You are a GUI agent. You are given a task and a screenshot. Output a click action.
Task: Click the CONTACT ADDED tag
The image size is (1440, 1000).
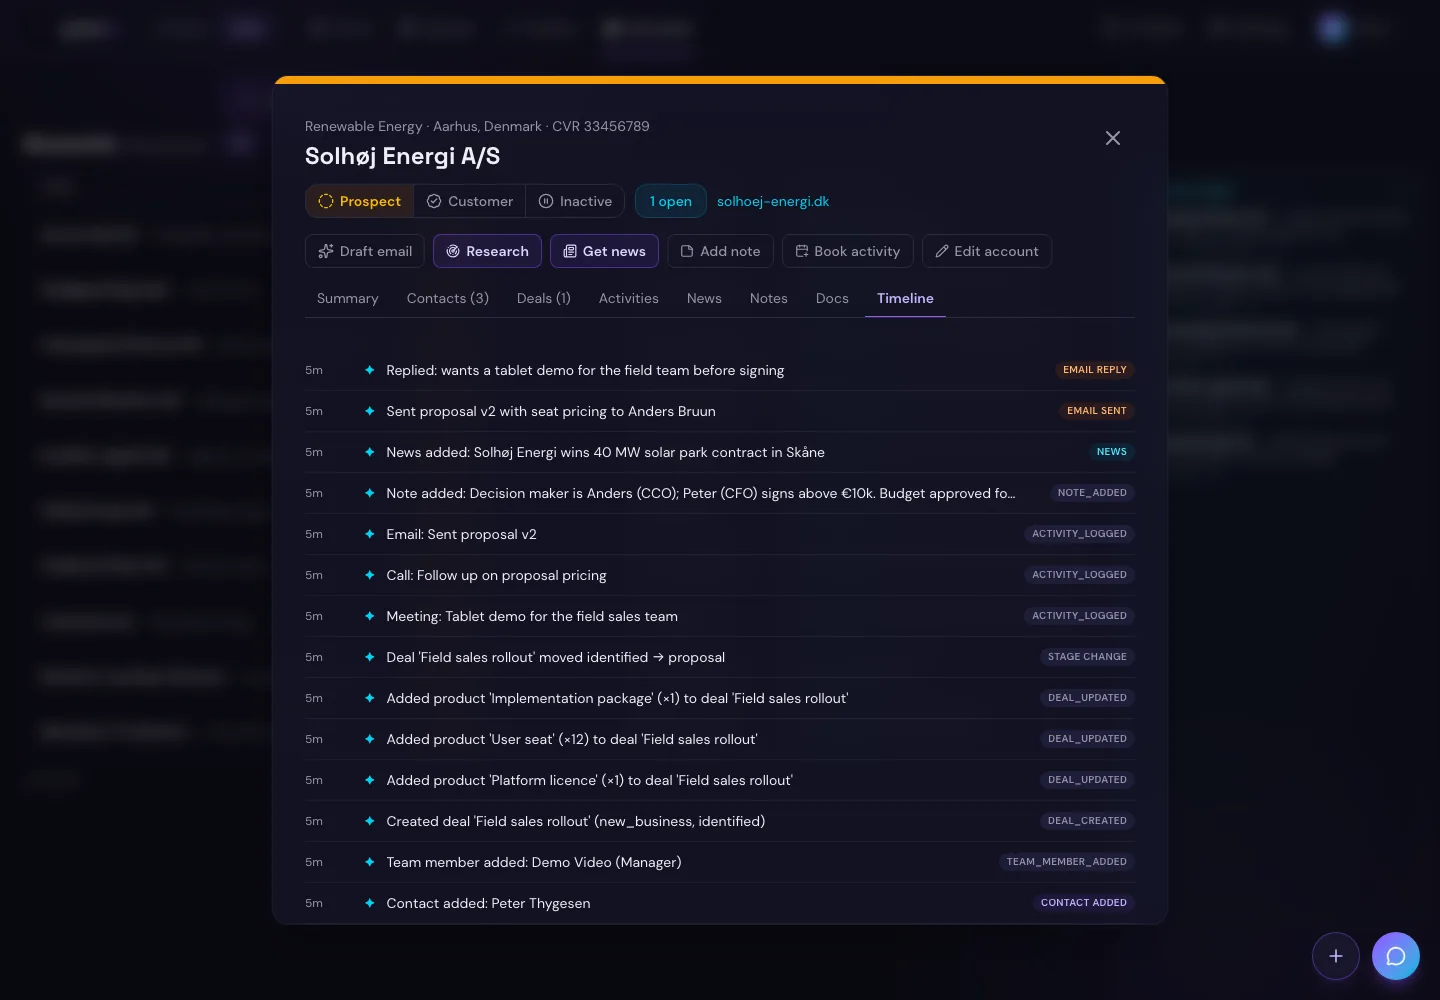tap(1083, 903)
